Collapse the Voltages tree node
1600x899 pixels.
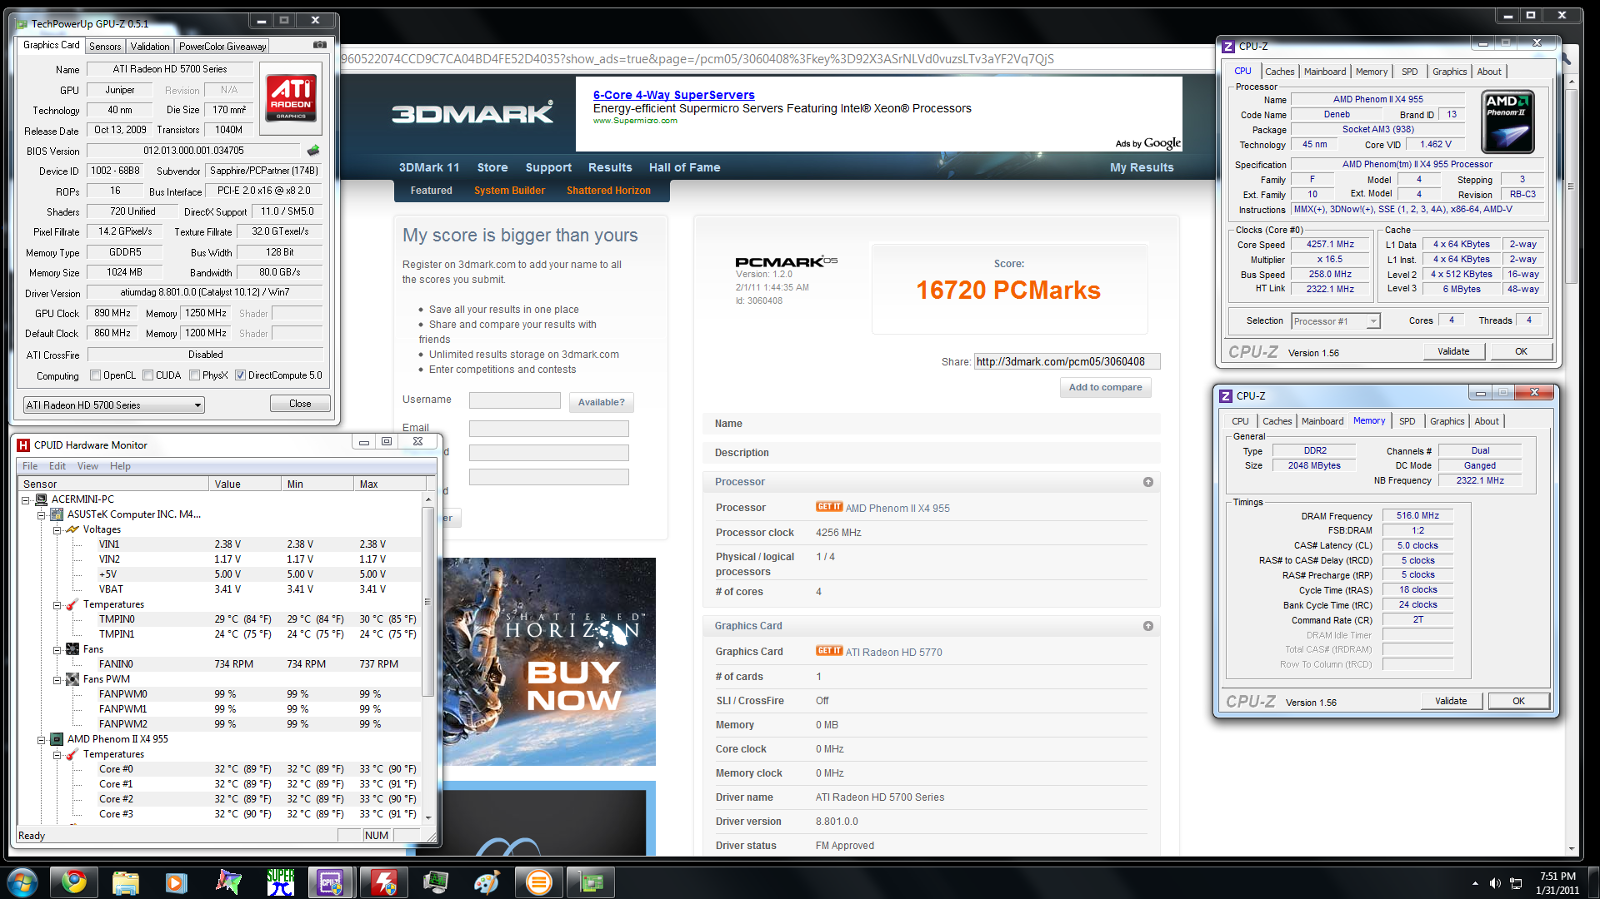57,529
